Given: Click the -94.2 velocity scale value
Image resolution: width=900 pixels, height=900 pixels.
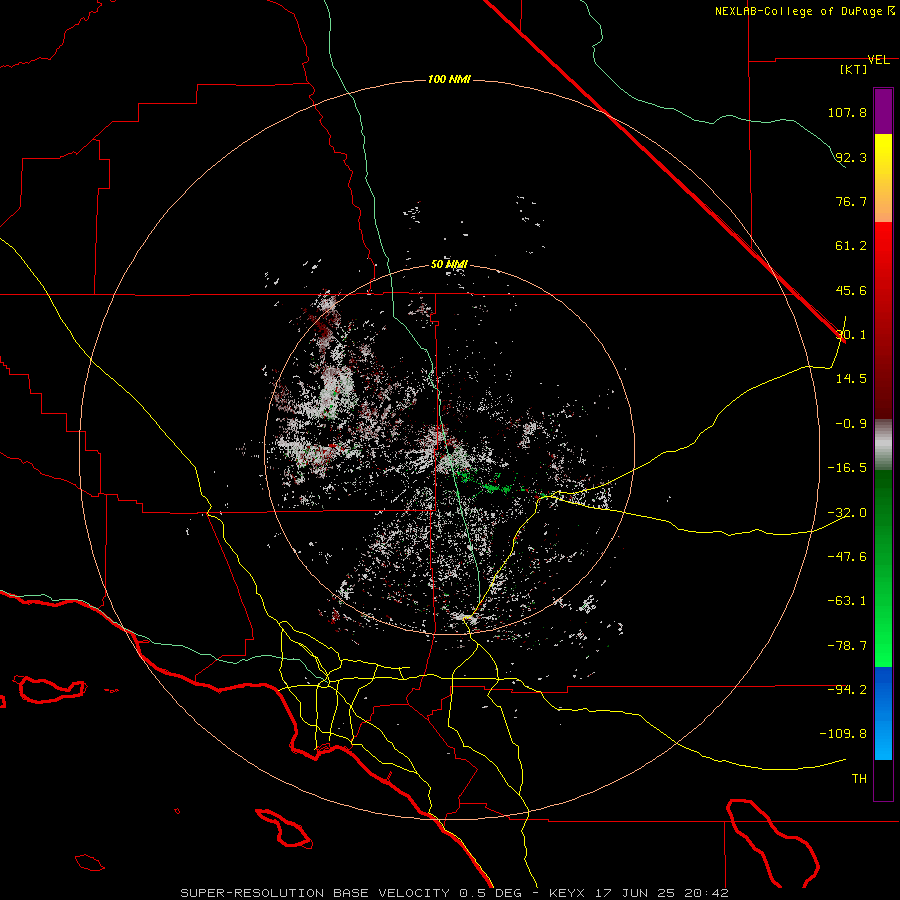Looking at the screenshot, I should point(847,689).
